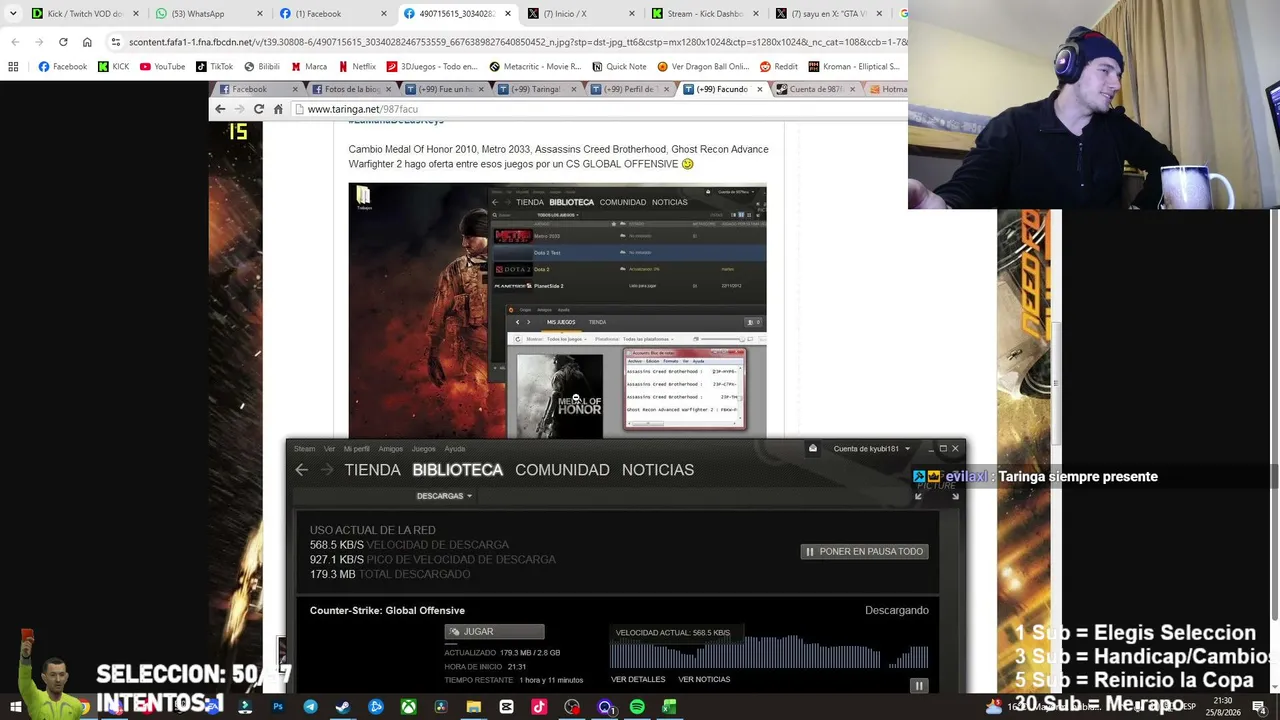Open Telegram from the taskbar

coord(310,707)
